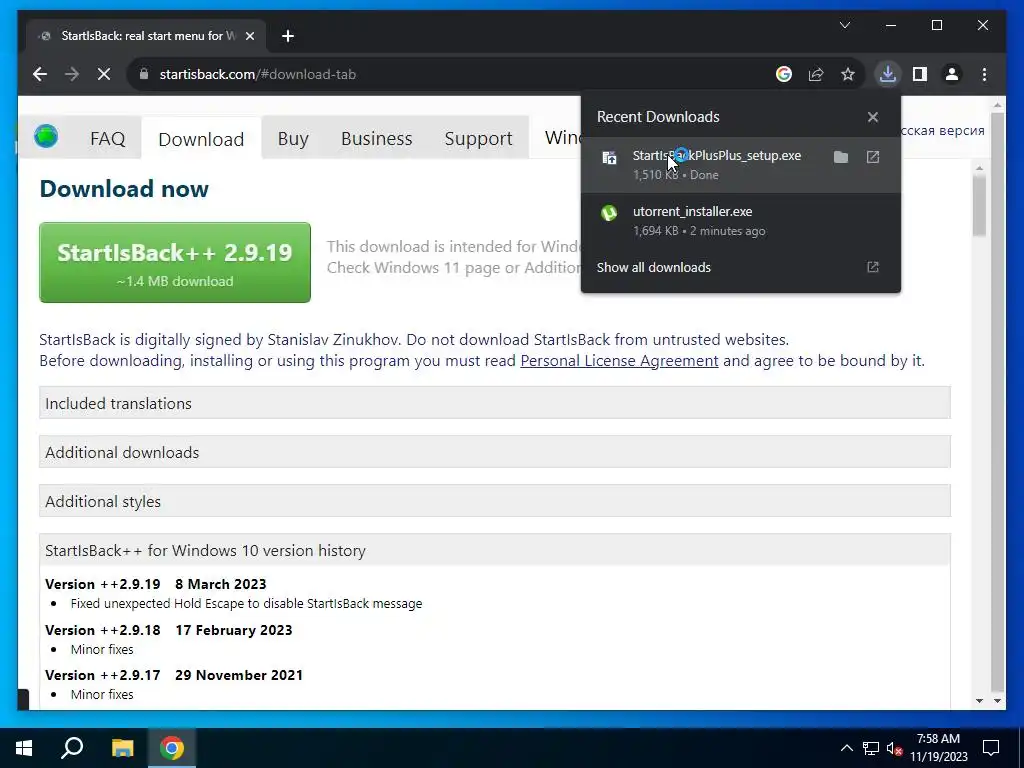Screen dimensions: 1024x768
Task: Close the StartIsBack browser tab
Action: (249, 36)
